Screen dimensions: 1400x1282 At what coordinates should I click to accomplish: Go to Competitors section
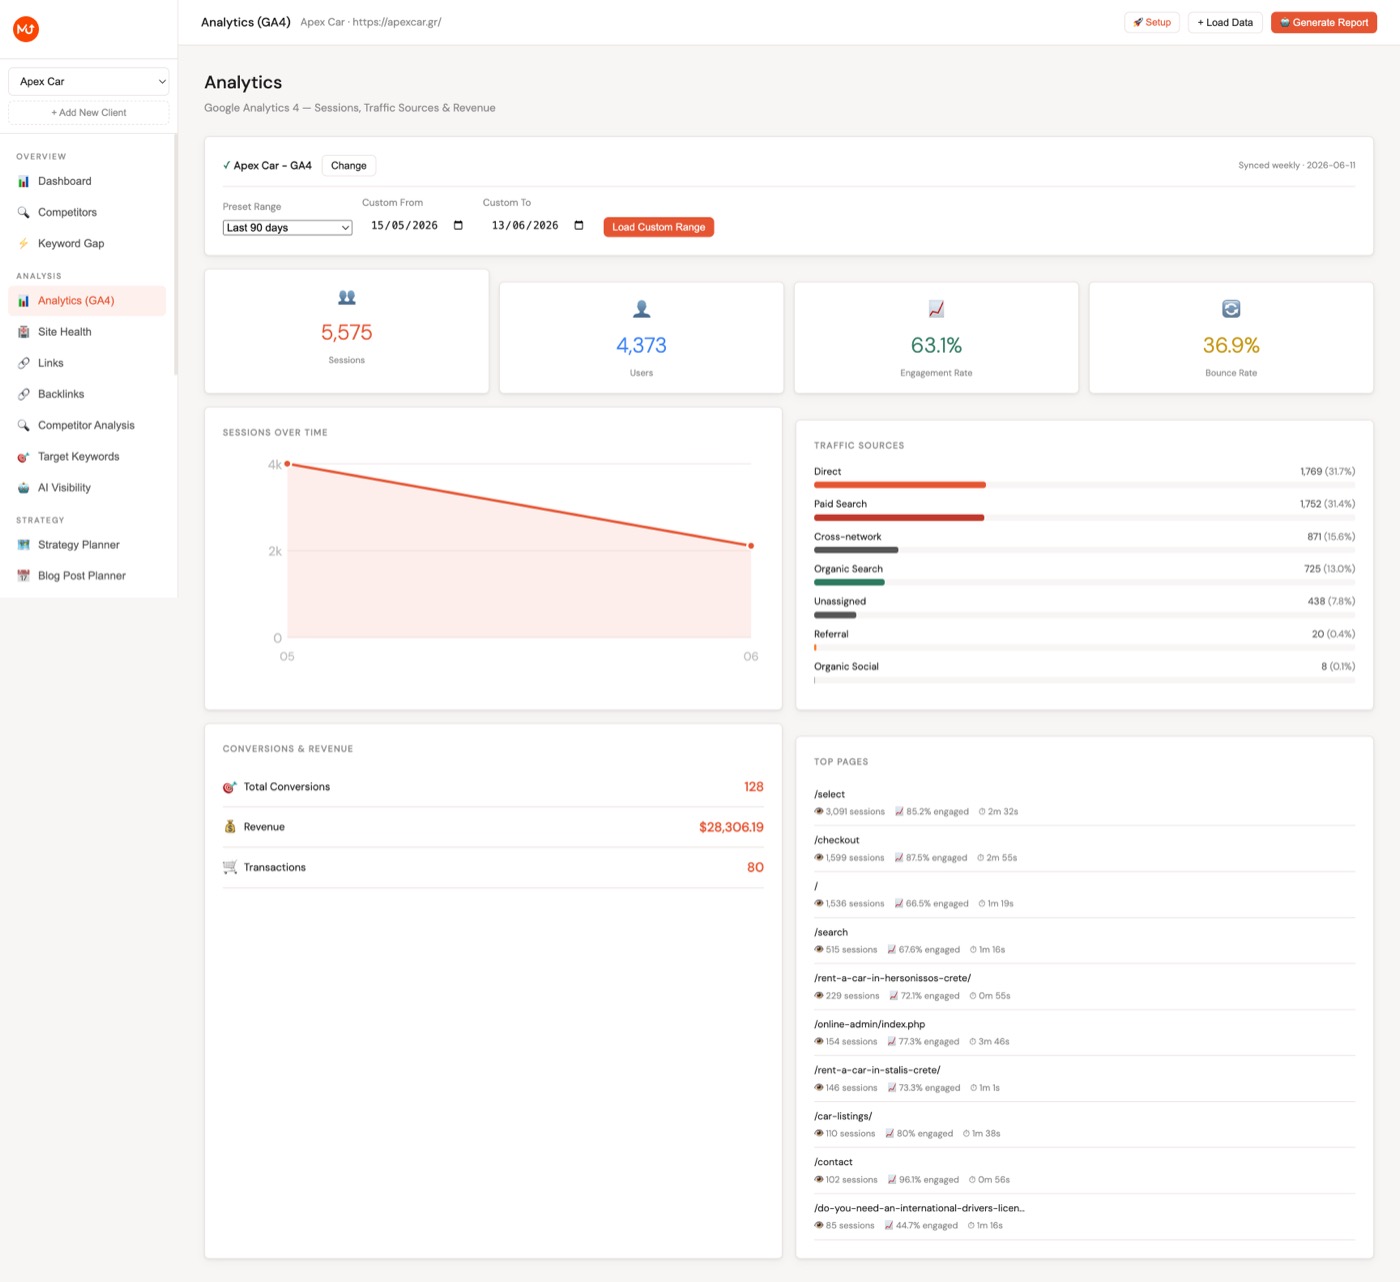pyautogui.click(x=87, y=212)
